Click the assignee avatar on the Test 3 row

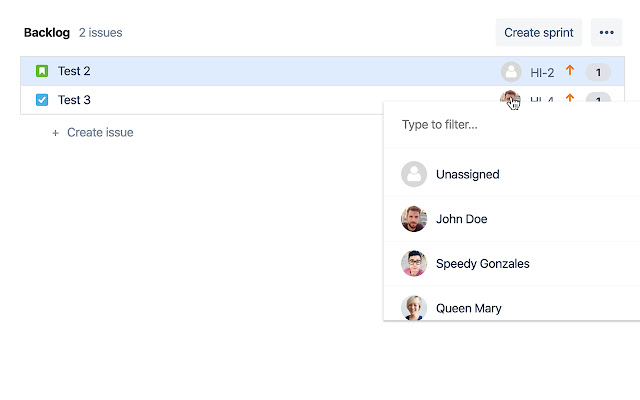510,99
